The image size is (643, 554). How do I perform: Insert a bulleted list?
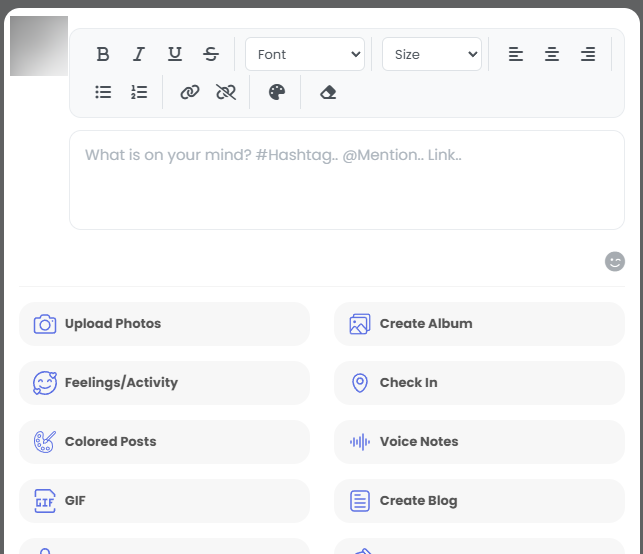(x=103, y=92)
